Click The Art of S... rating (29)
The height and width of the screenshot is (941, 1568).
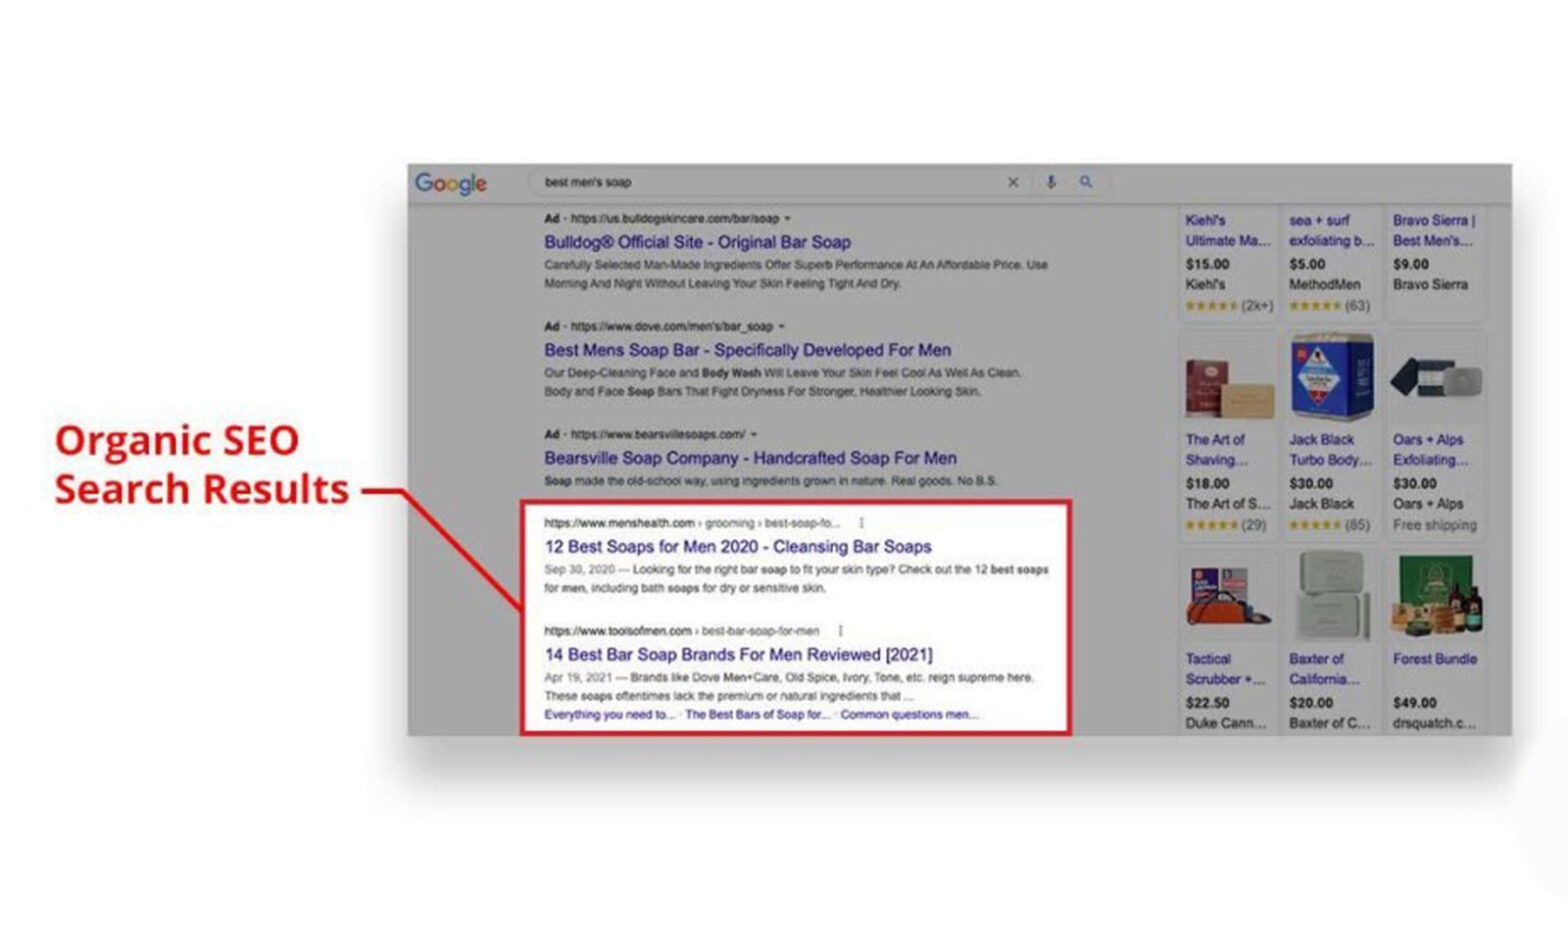[1226, 525]
